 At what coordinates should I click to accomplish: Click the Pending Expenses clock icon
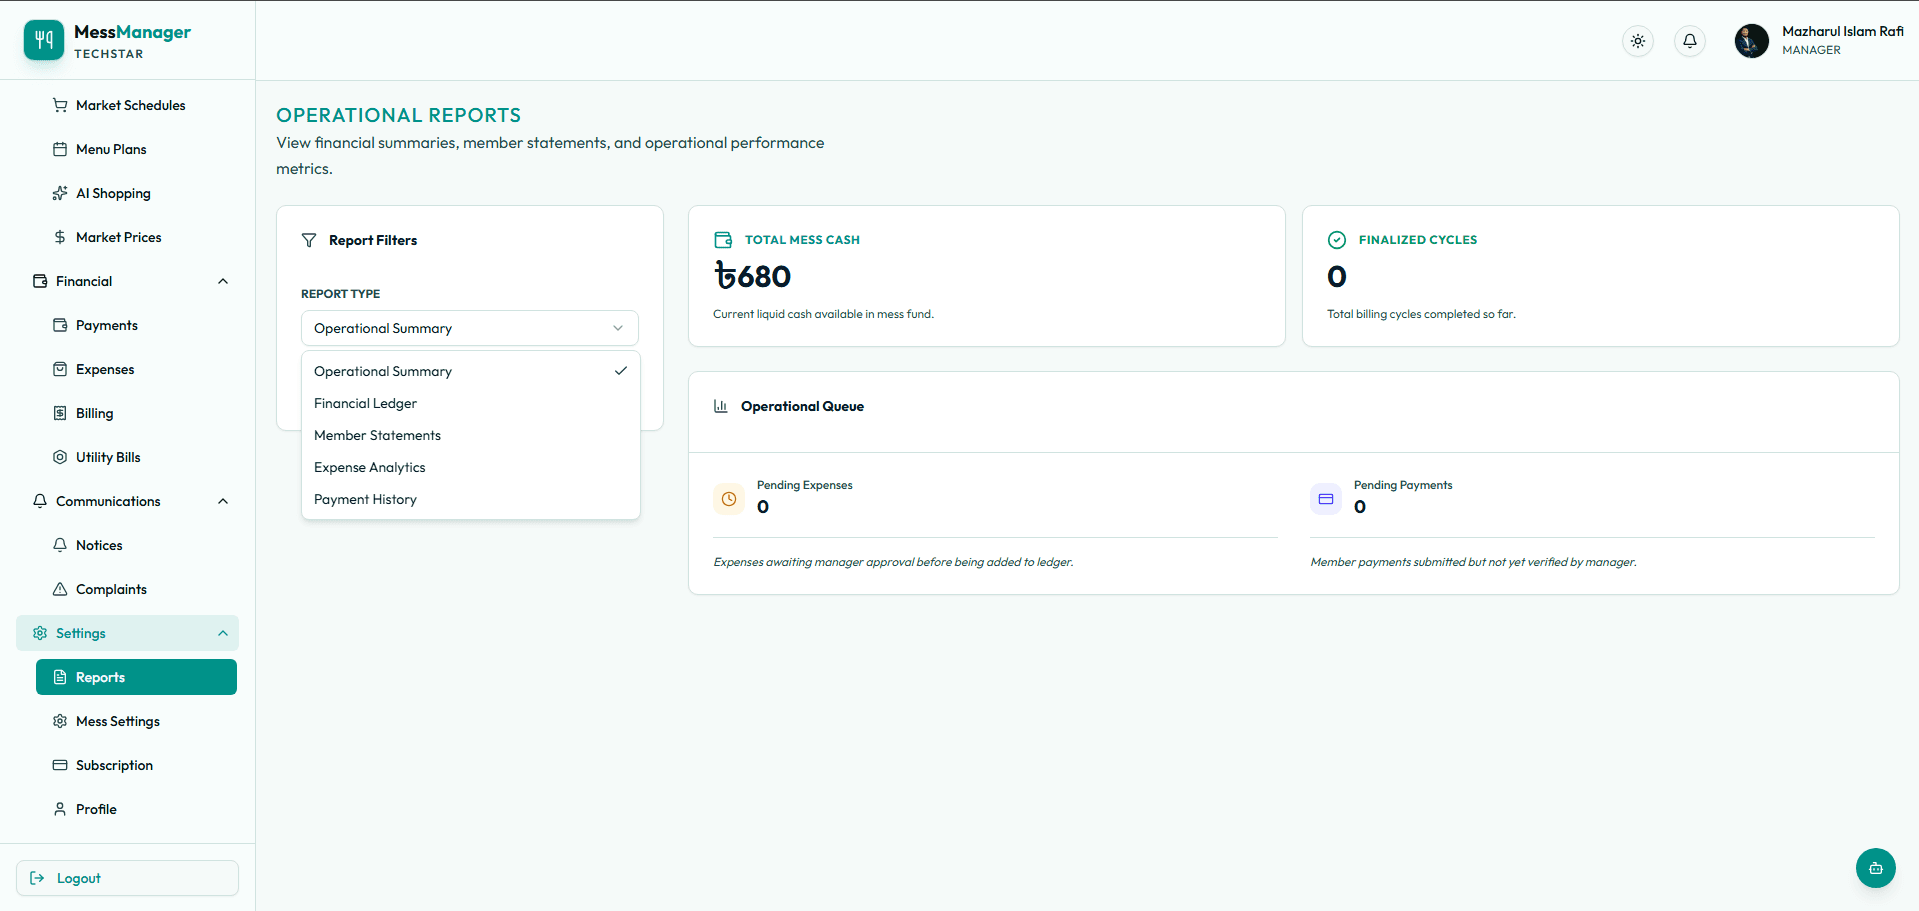tap(729, 499)
